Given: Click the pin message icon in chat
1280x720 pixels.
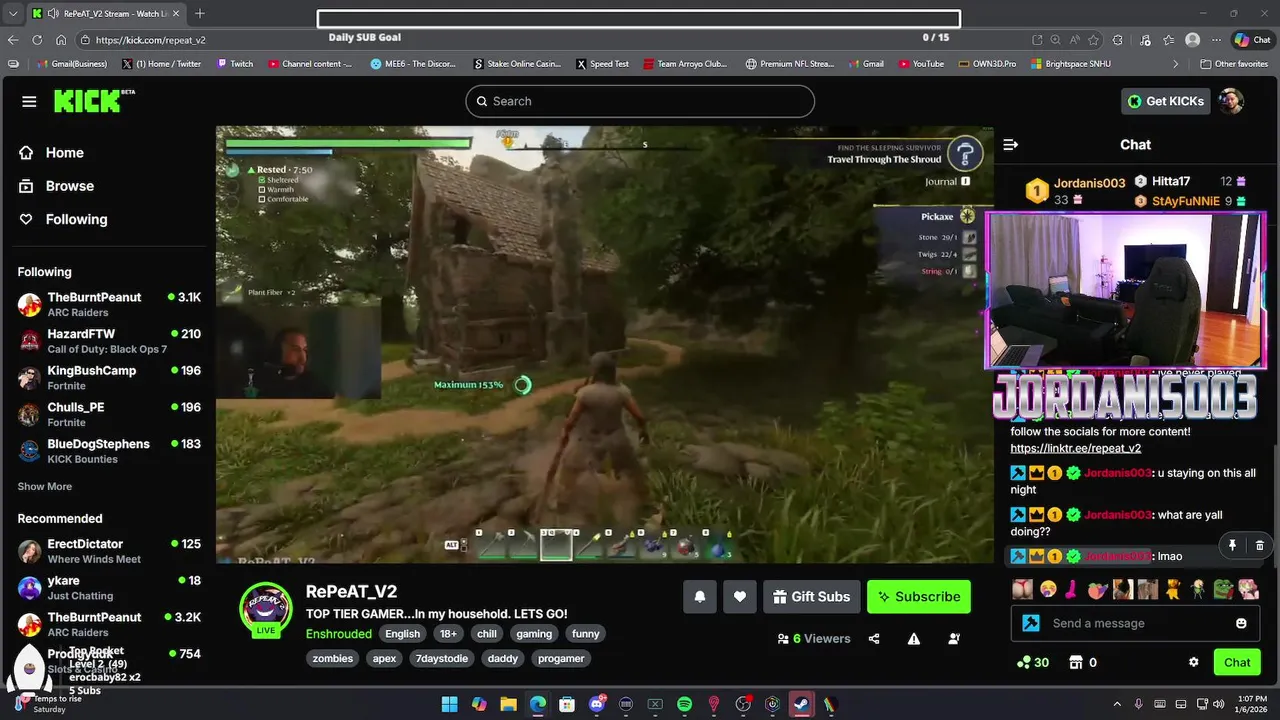Looking at the screenshot, I should pos(1232,546).
